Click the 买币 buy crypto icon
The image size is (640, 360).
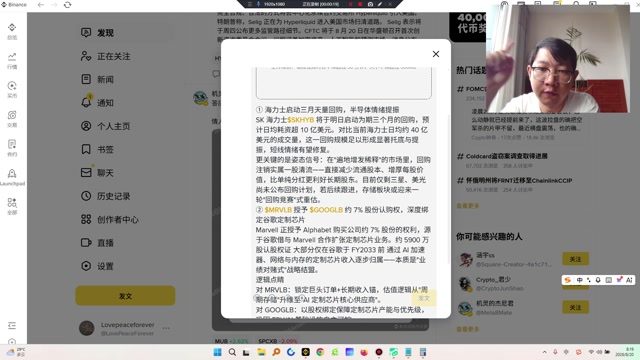pyautogui.click(x=12, y=89)
